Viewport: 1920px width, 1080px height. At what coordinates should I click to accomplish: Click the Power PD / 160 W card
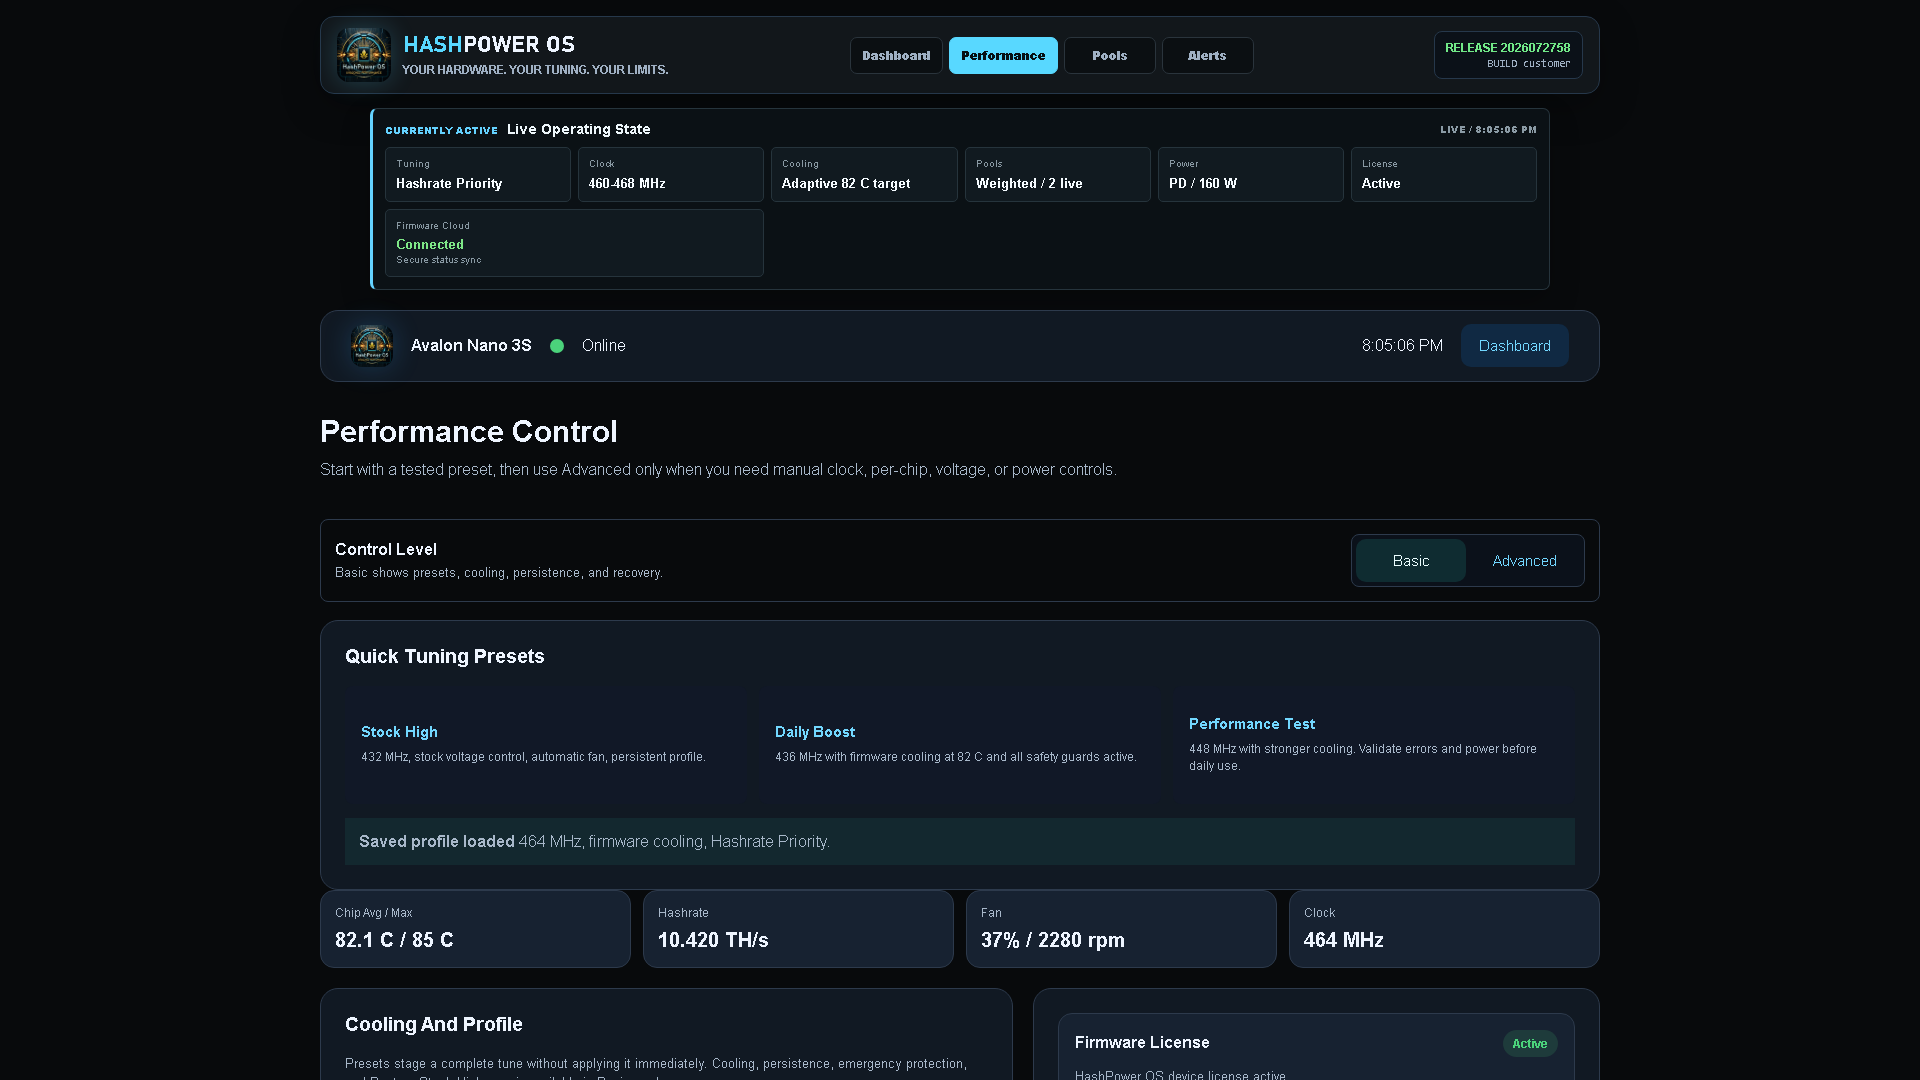click(x=1250, y=175)
